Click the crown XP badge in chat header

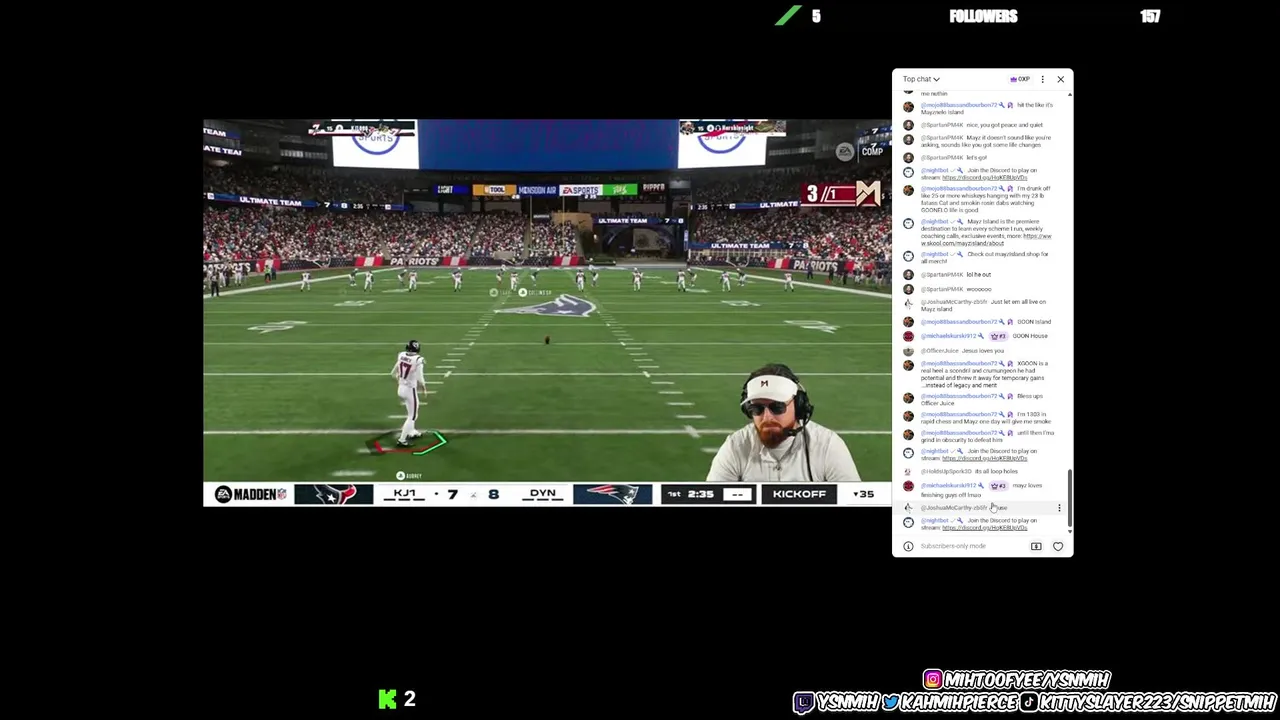click(x=1020, y=79)
